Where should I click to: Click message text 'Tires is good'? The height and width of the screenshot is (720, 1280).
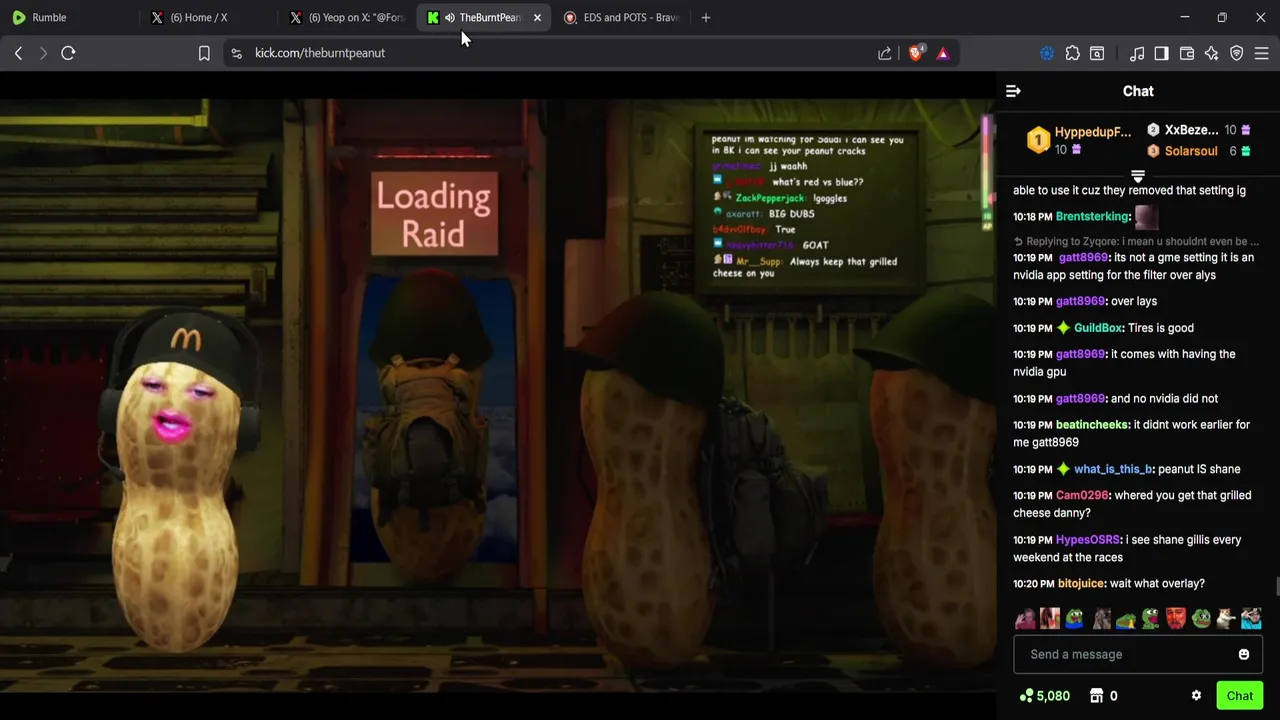(x=1161, y=328)
